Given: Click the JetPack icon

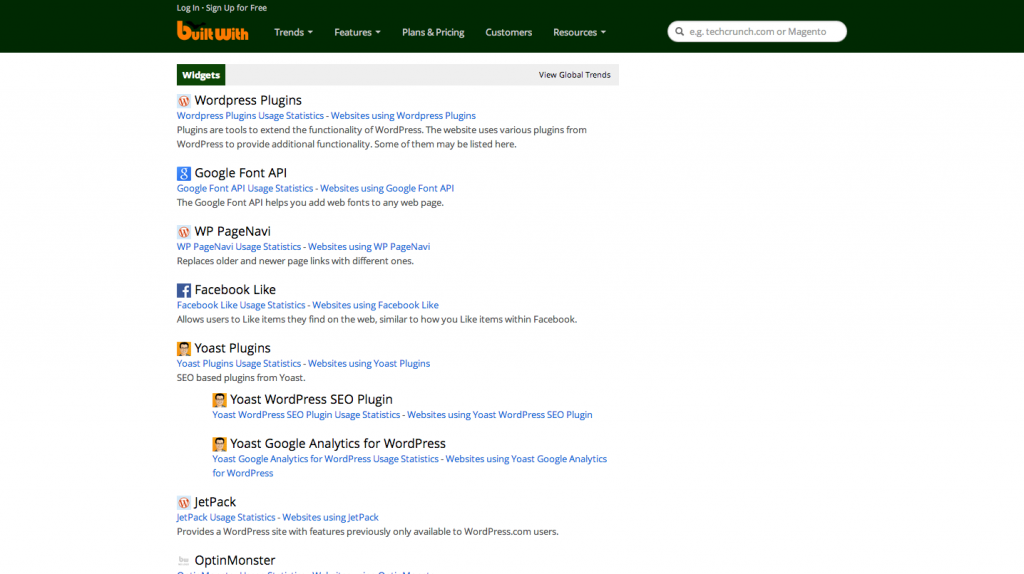Looking at the screenshot, I should [x=184, y=502].
